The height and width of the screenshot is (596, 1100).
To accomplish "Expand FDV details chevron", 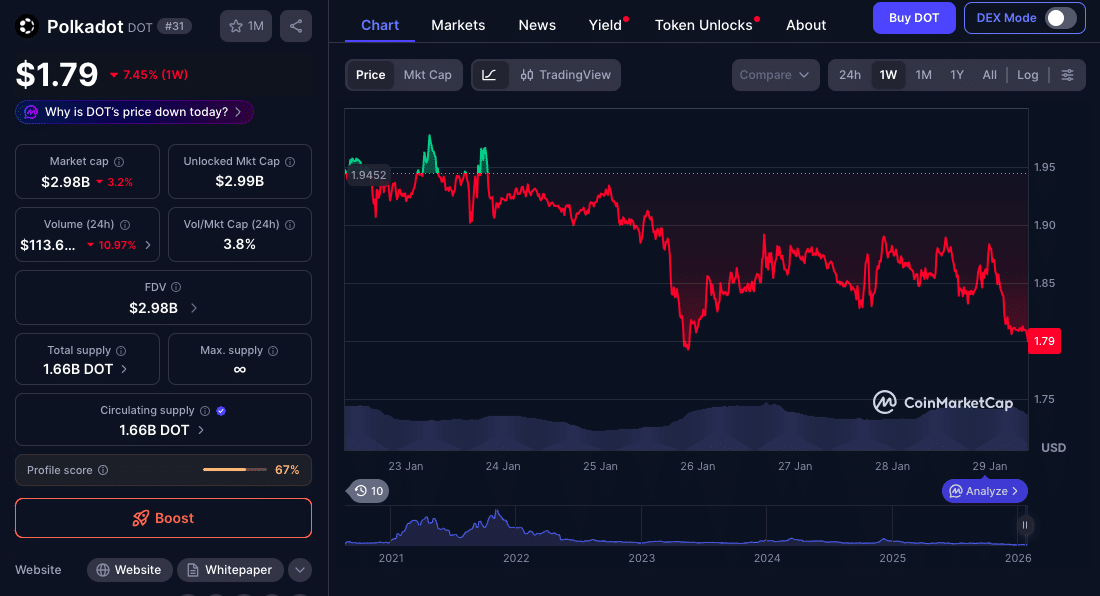I will pyautogui.click(x=194, y=308).
